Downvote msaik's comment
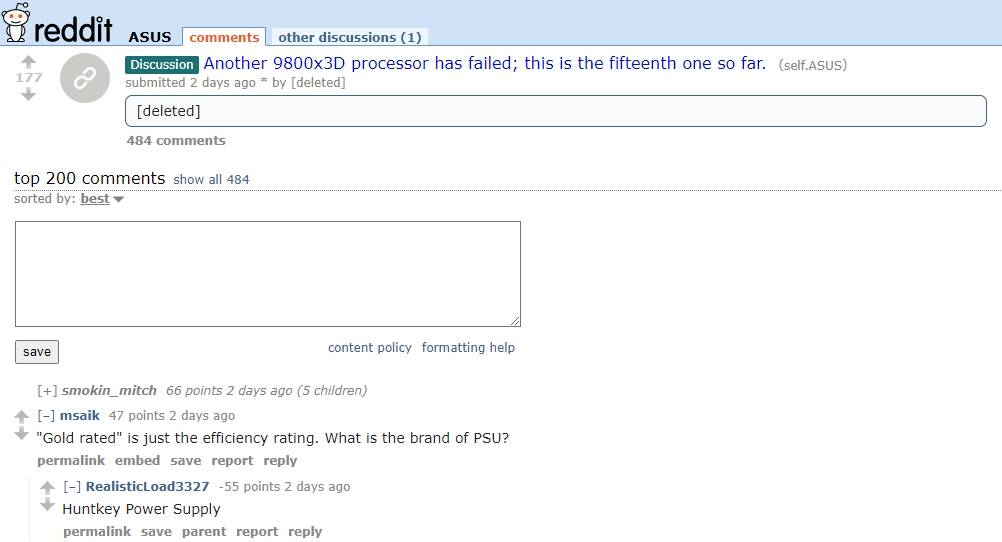This screenshot has width=1002, height=542. (21, 434)
